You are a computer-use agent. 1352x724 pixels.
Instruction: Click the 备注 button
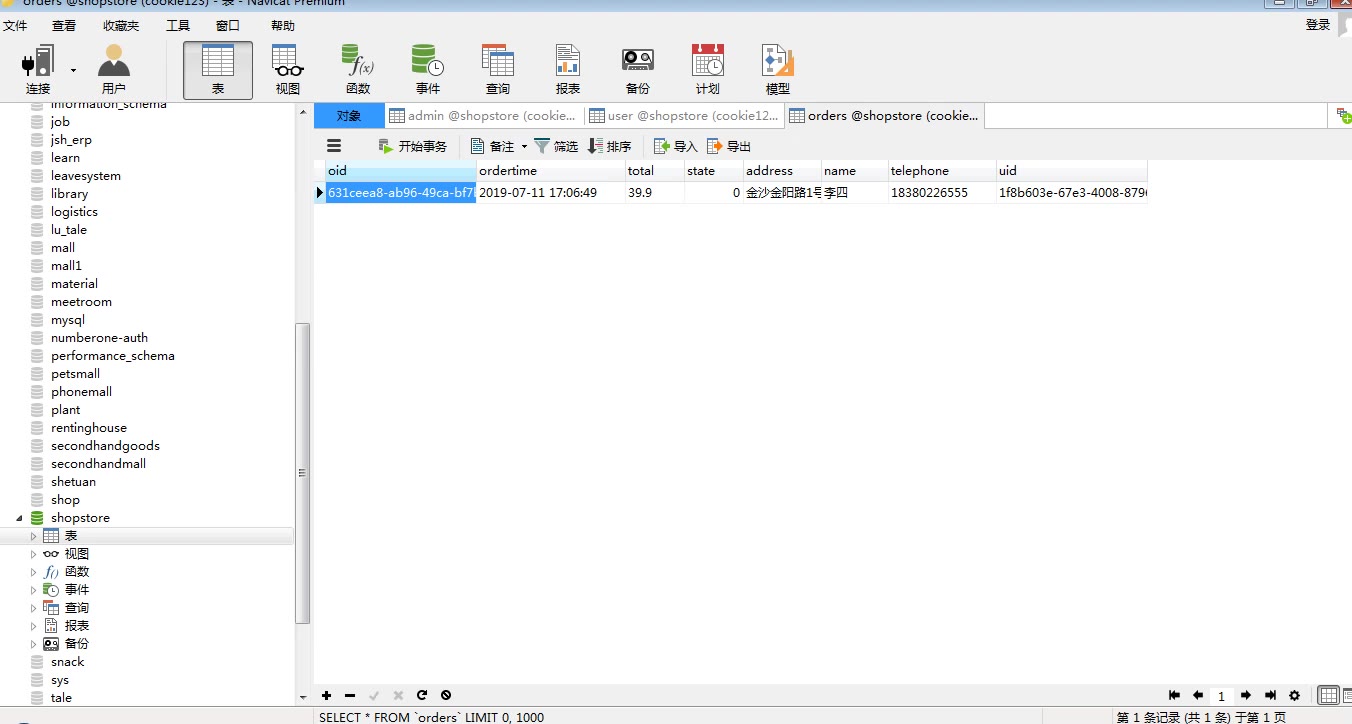pyautogui.click(x=493, y=146)
